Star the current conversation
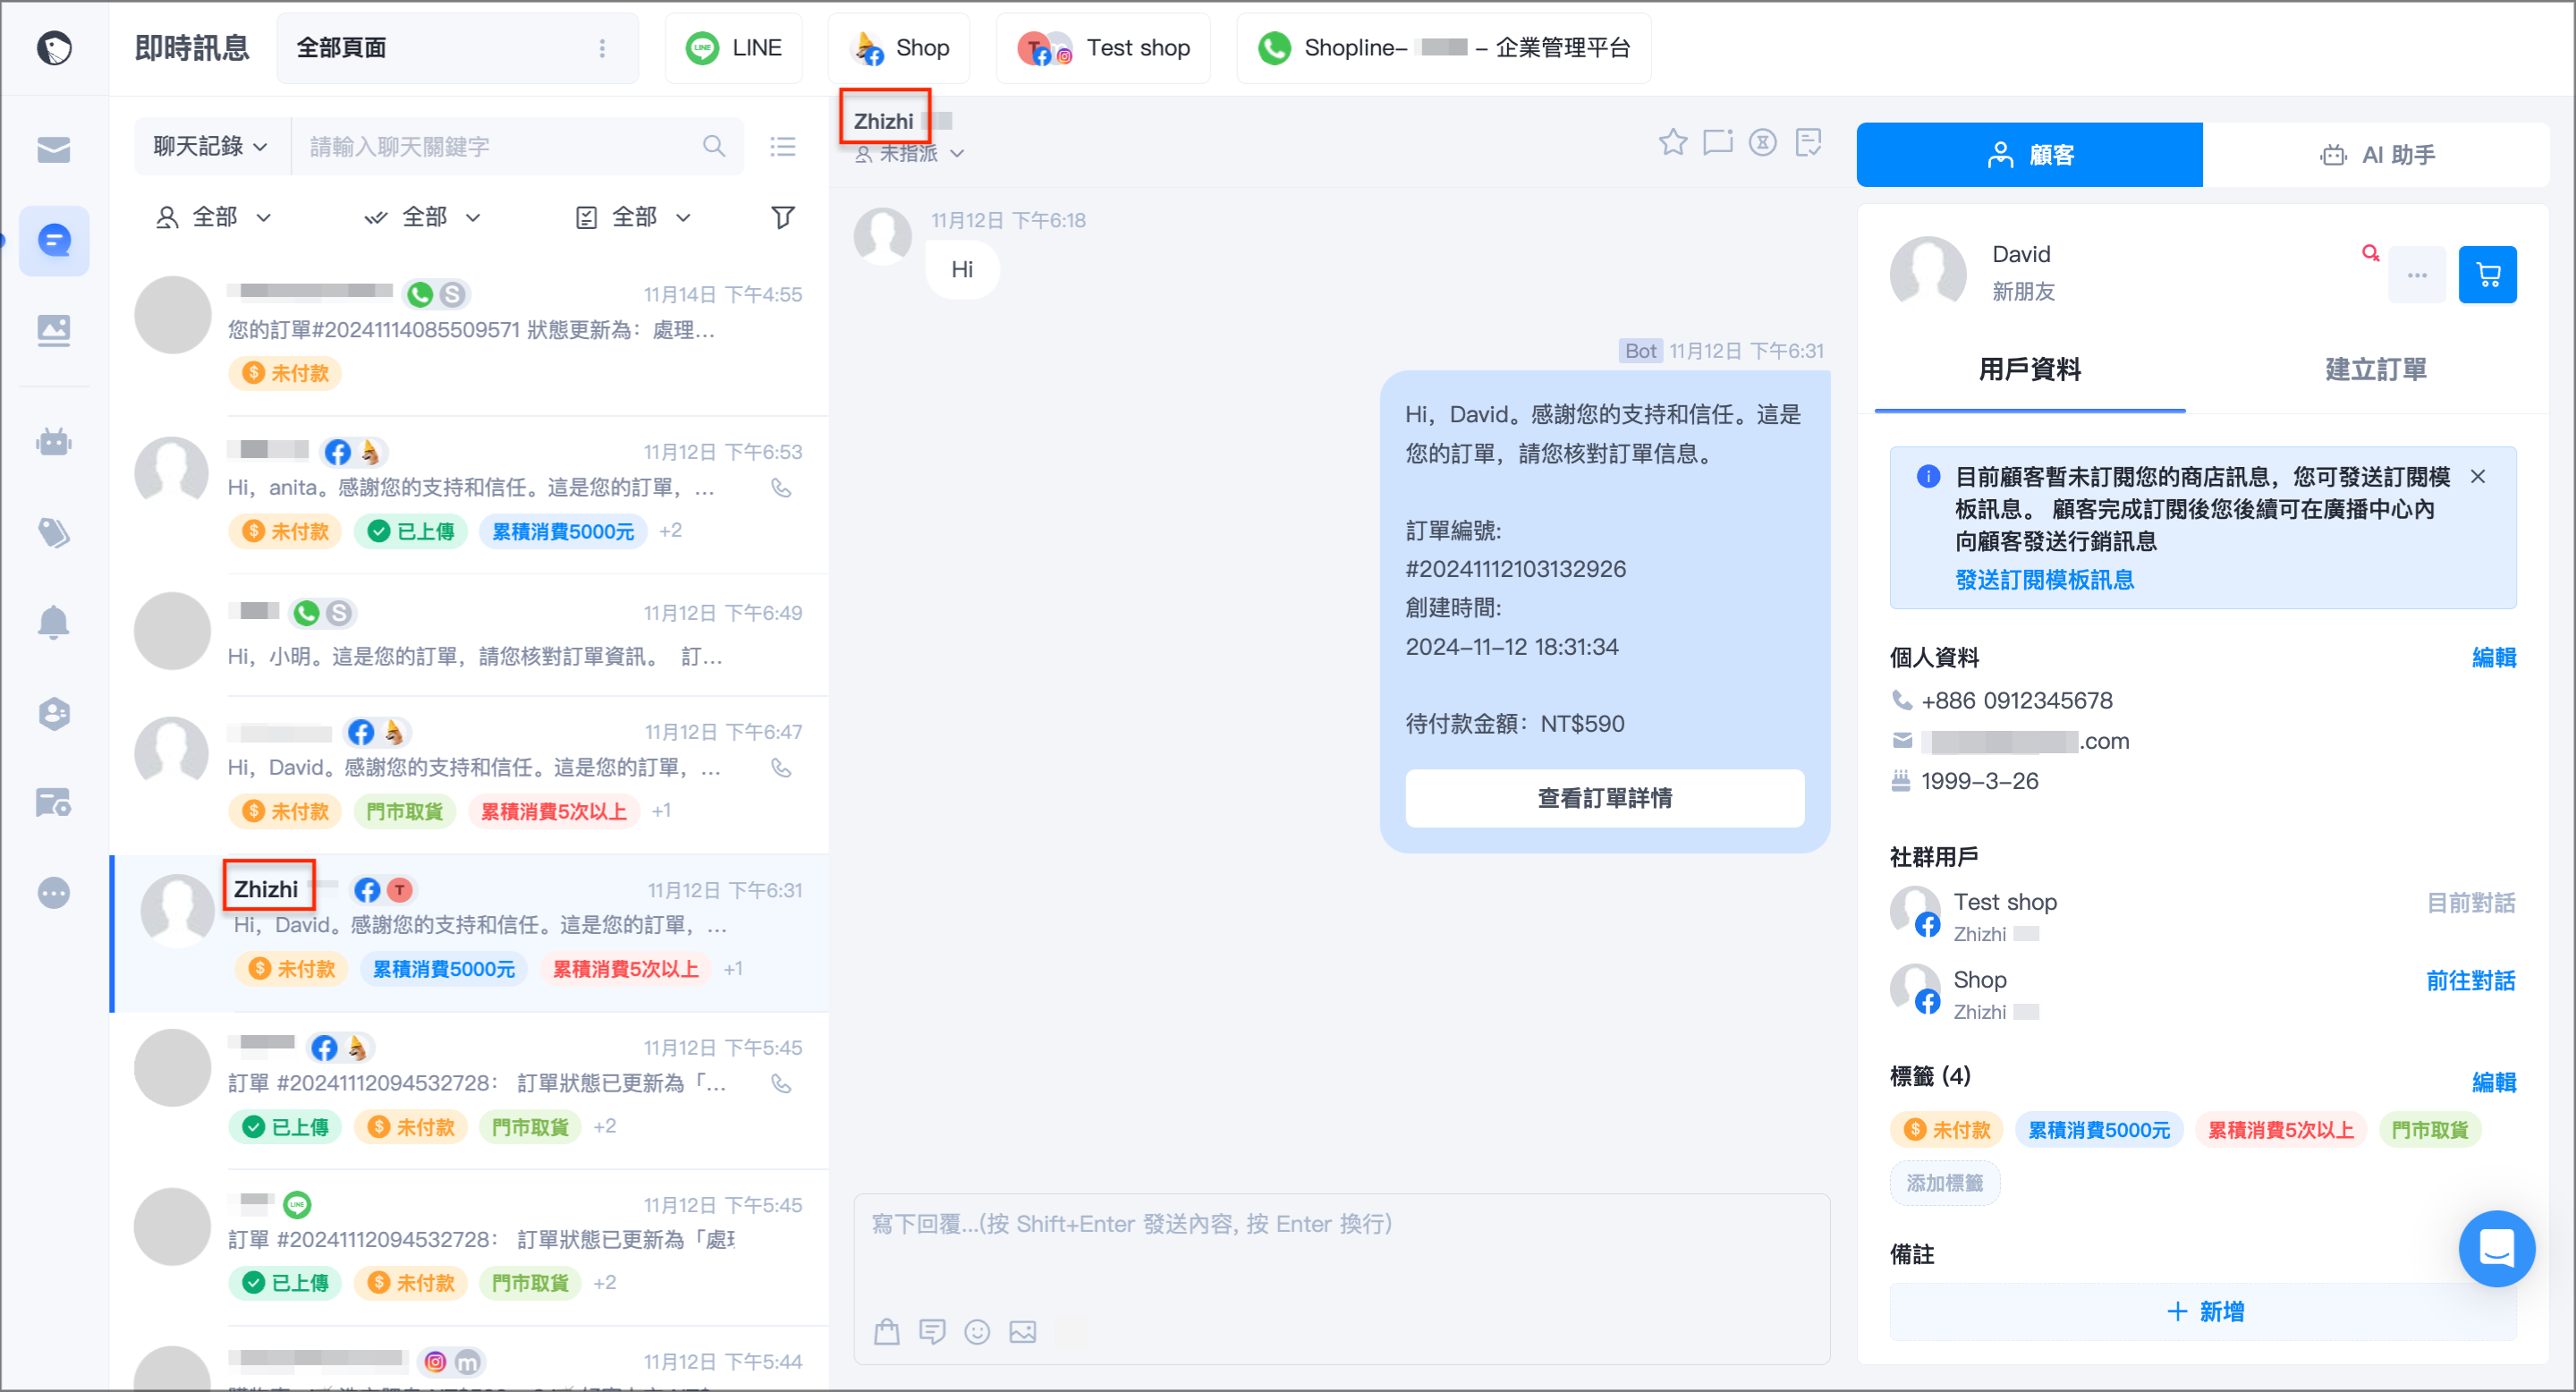 click(x=1672, y=143)
